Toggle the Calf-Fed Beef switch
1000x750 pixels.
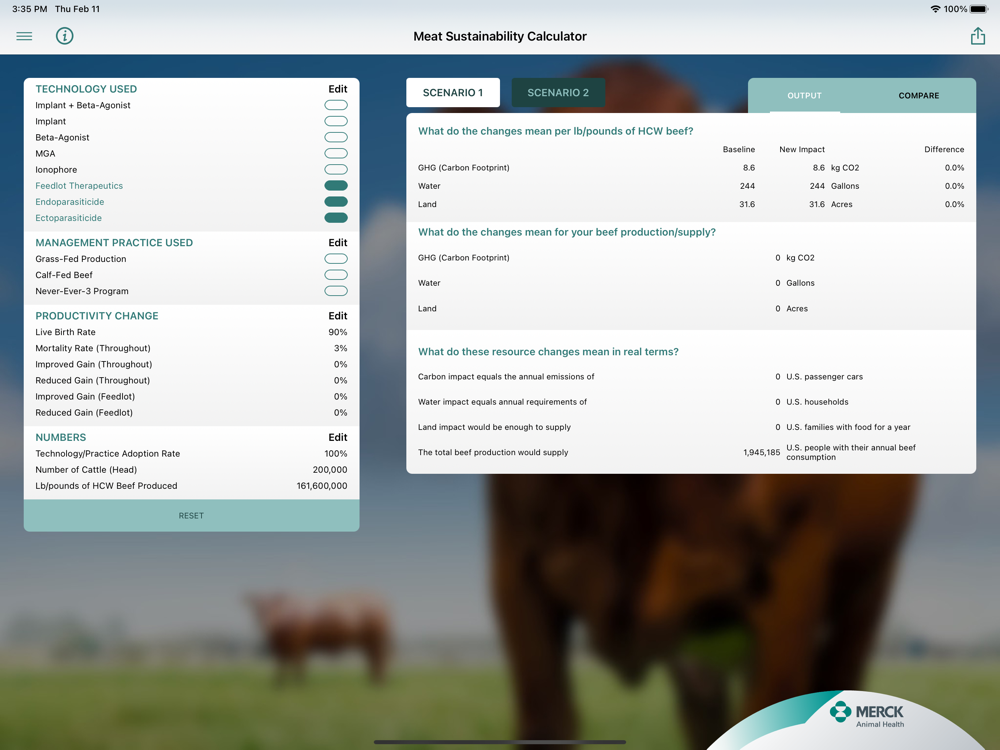click(336, 275)
